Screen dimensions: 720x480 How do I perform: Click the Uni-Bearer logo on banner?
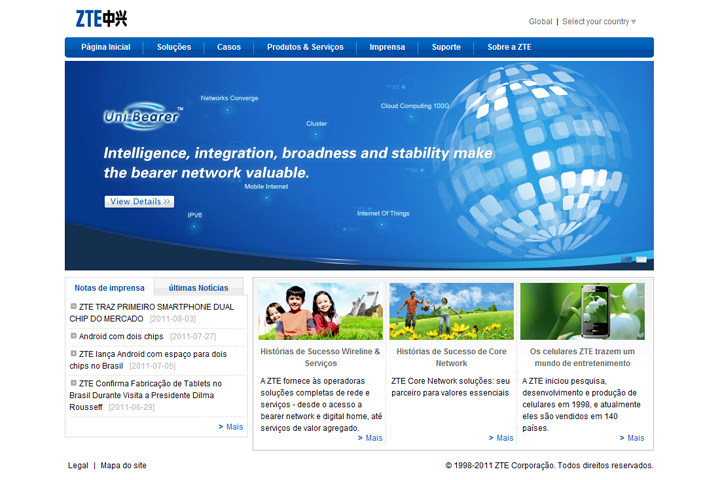[142, 117]
